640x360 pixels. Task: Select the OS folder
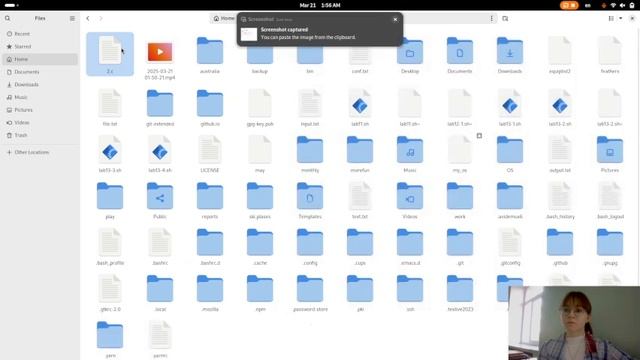[x=510, y=150]
